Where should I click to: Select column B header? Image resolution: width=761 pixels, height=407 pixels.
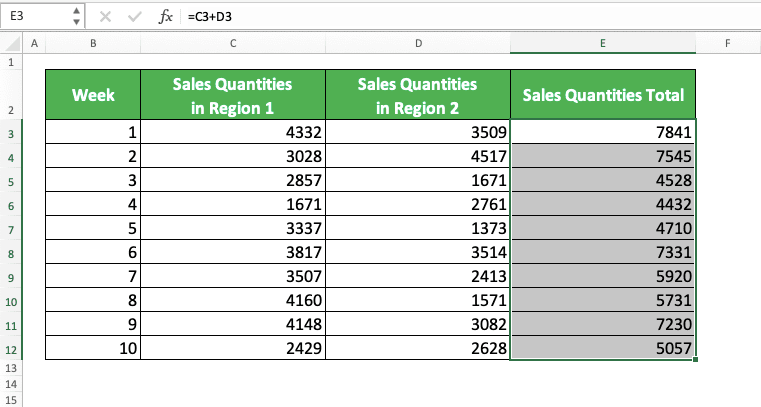point(93,44)
